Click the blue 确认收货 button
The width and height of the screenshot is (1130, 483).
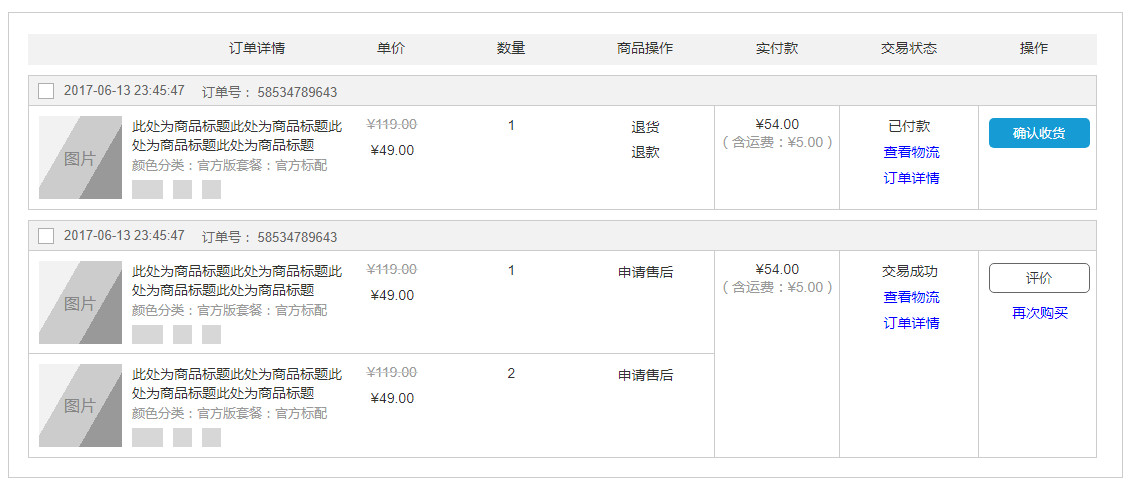pos(1039,133)
